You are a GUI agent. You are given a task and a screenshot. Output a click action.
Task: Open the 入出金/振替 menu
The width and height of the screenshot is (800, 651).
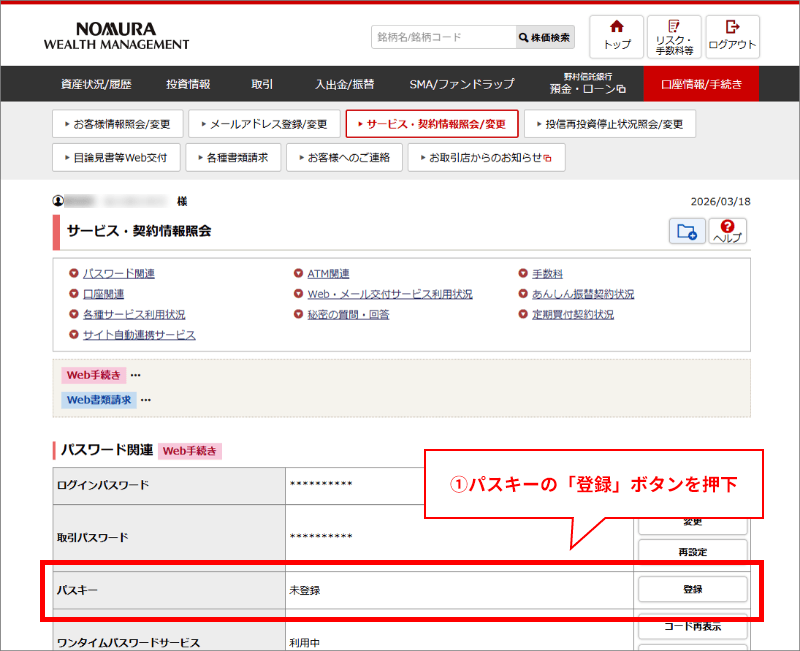[344, 84]
